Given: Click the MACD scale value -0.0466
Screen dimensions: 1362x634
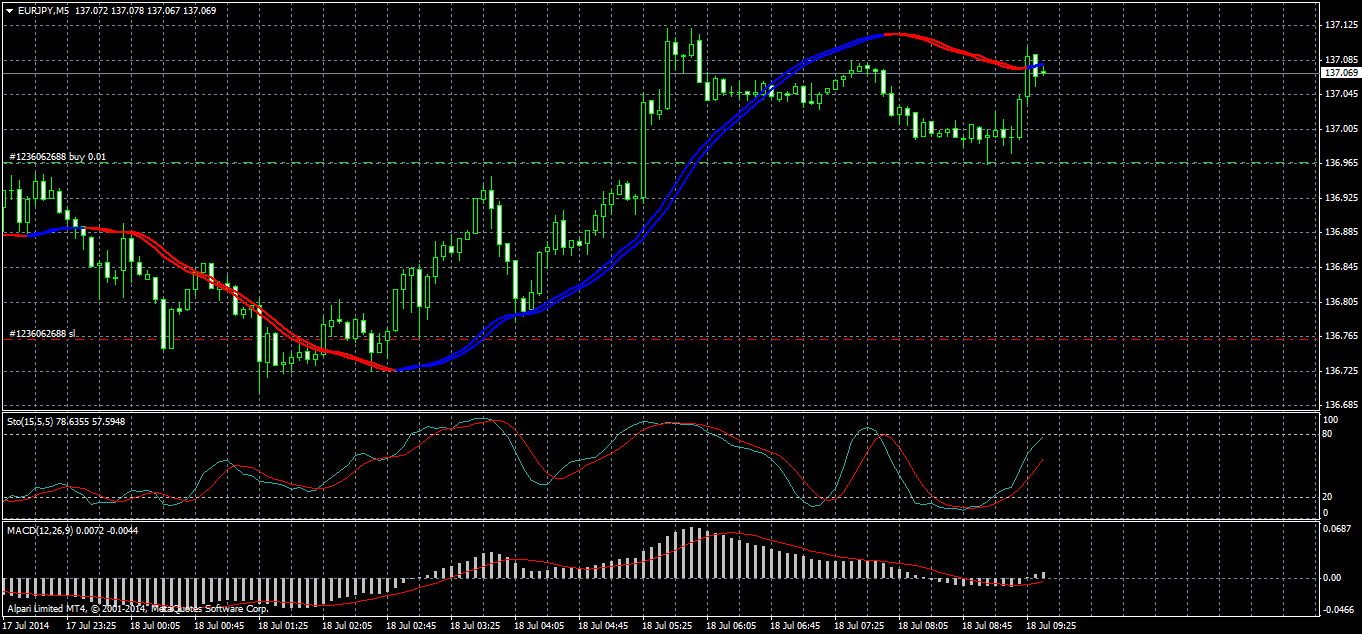Looking at the screenshot, I should point(1338,607).
